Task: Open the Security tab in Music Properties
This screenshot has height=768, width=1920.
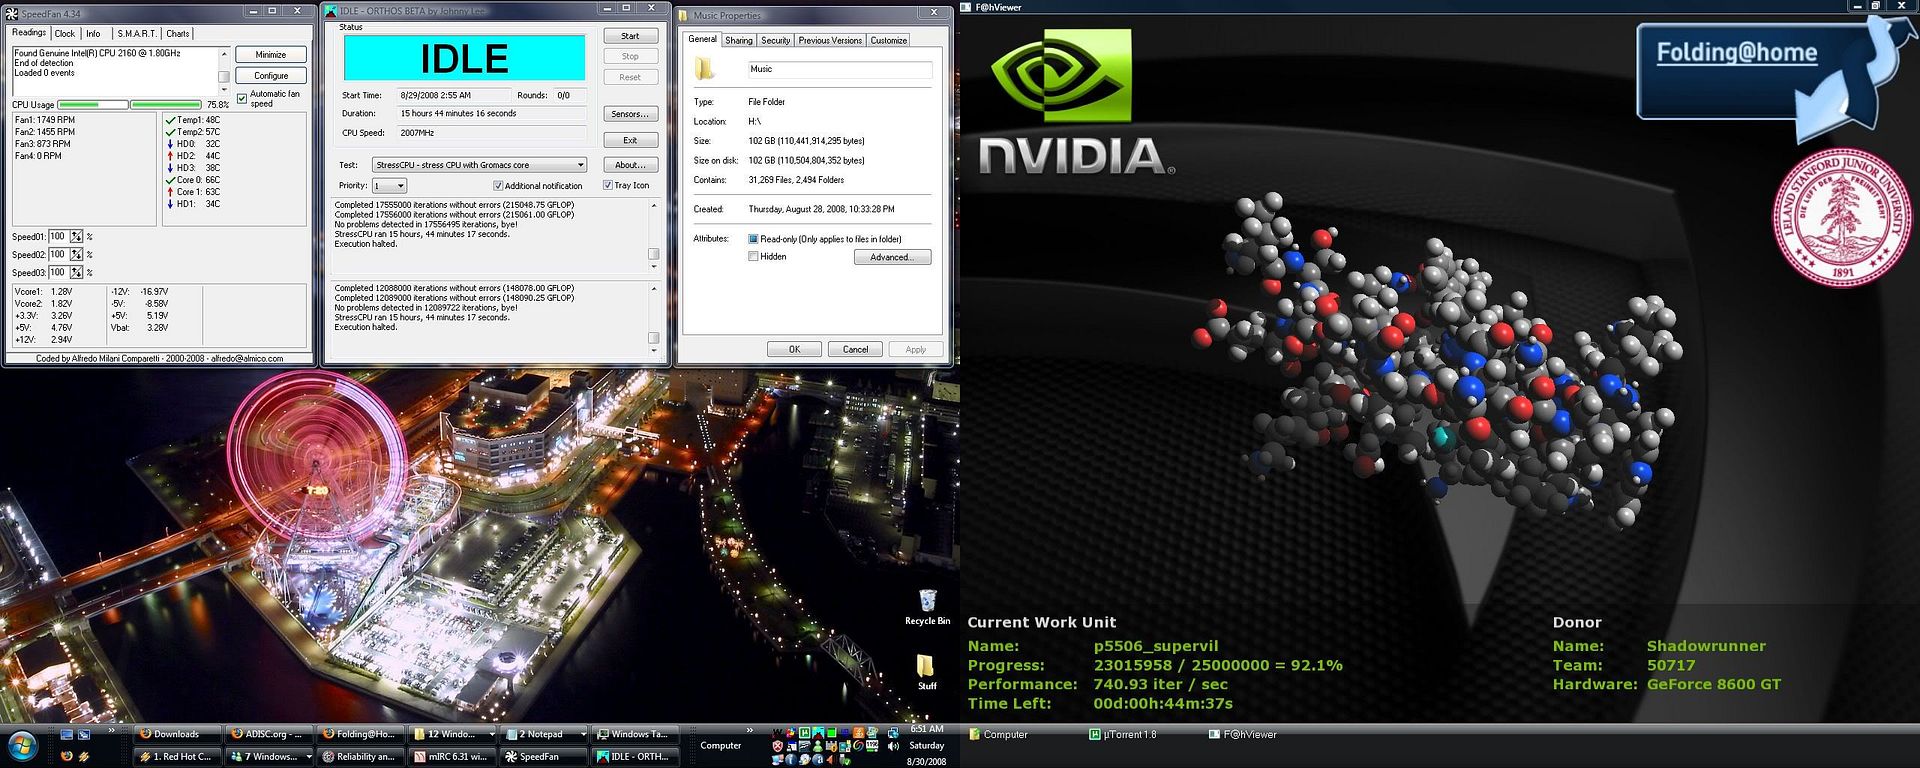Action: click(x=775, y=41)
